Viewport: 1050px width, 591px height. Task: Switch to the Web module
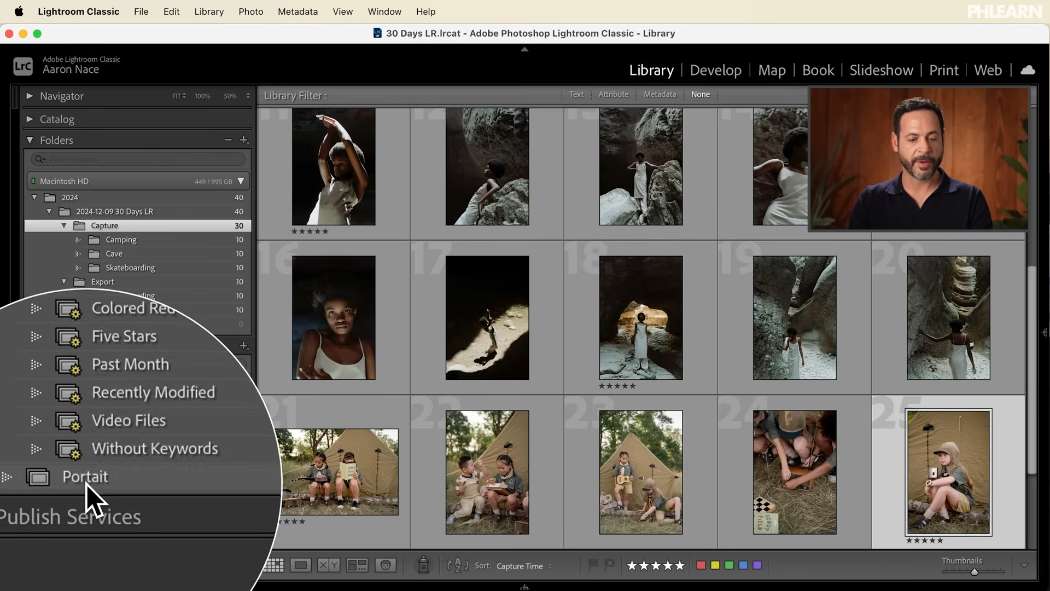click(988, 70)
